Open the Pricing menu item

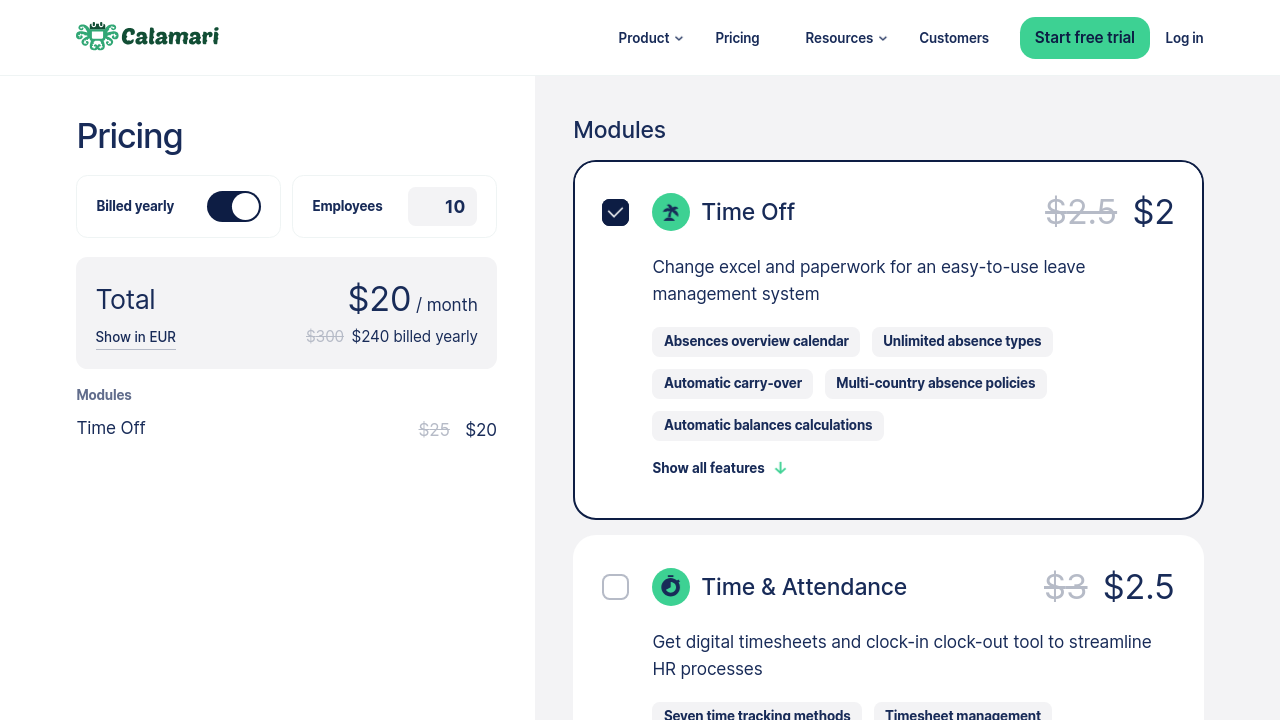737,38
